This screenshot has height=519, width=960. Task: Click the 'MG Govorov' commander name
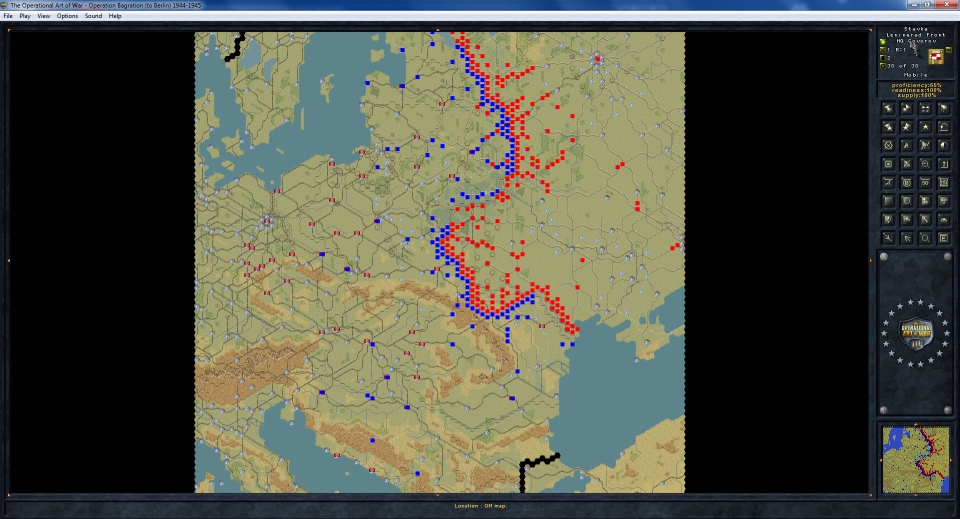917,41
